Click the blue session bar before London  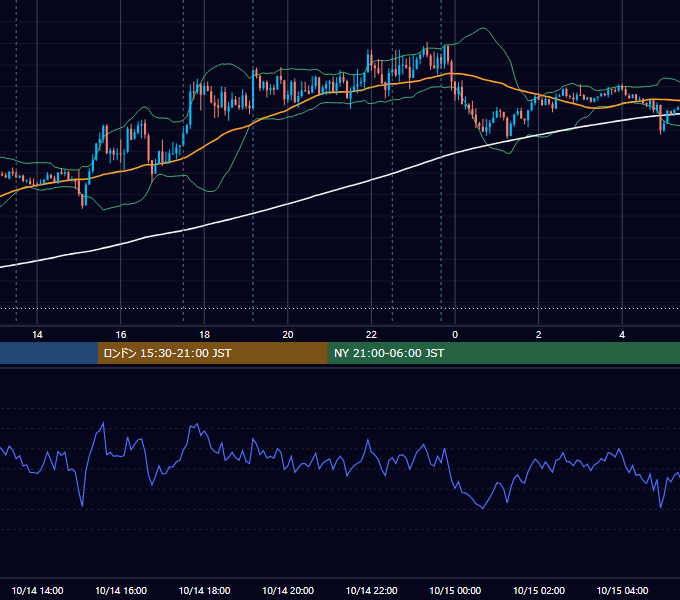pyautogui.click(x=49, y=353)
